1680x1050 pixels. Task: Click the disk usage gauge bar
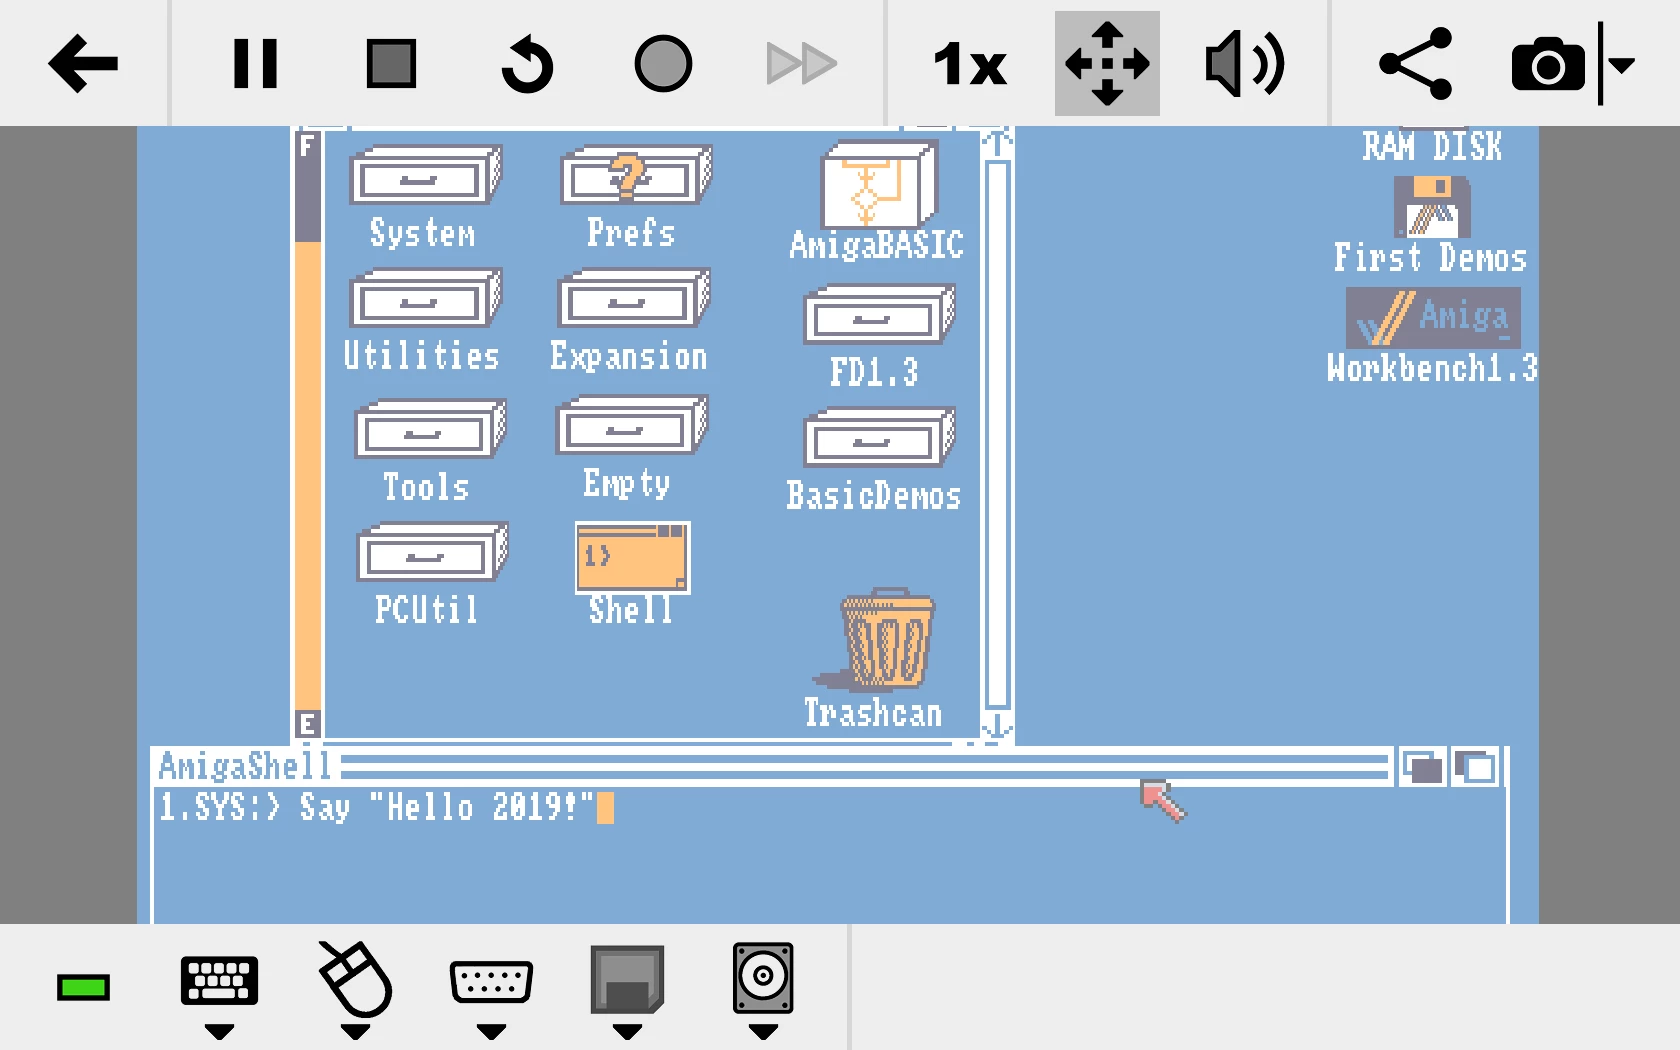308,434
